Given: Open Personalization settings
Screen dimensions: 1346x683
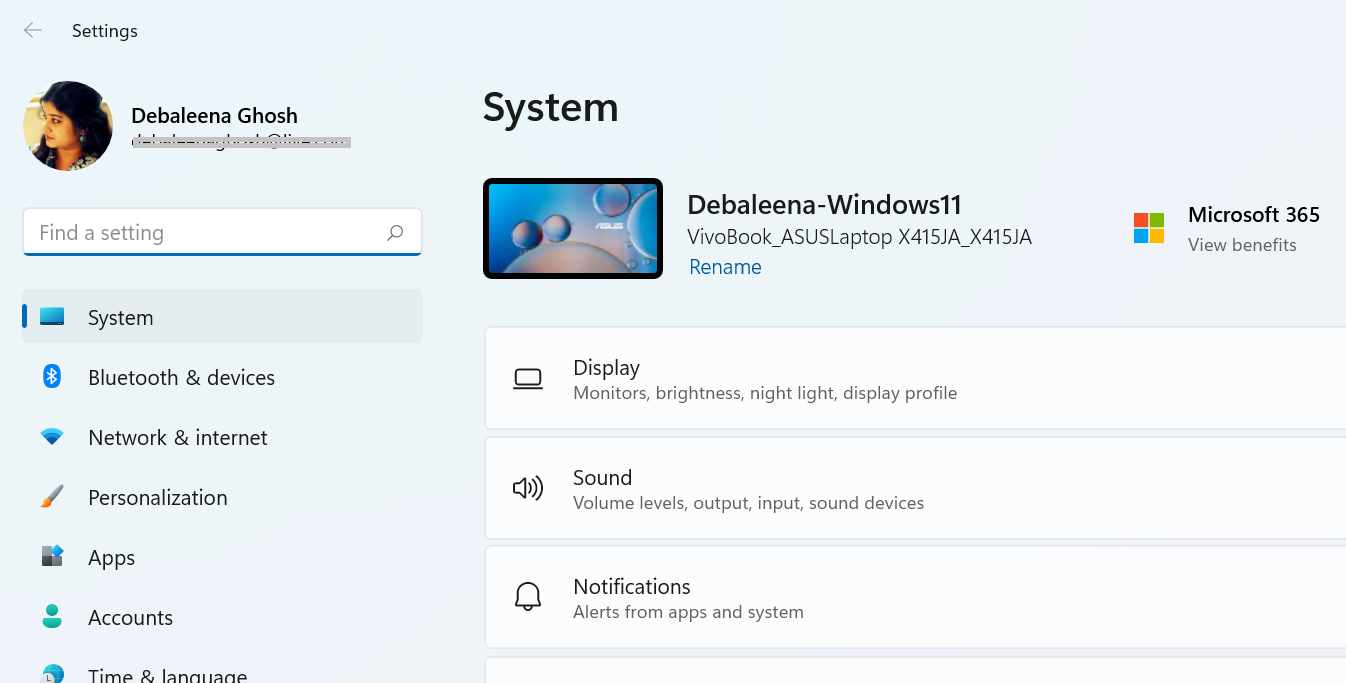Looking at the screenshot, I should [x=222, y=497].
